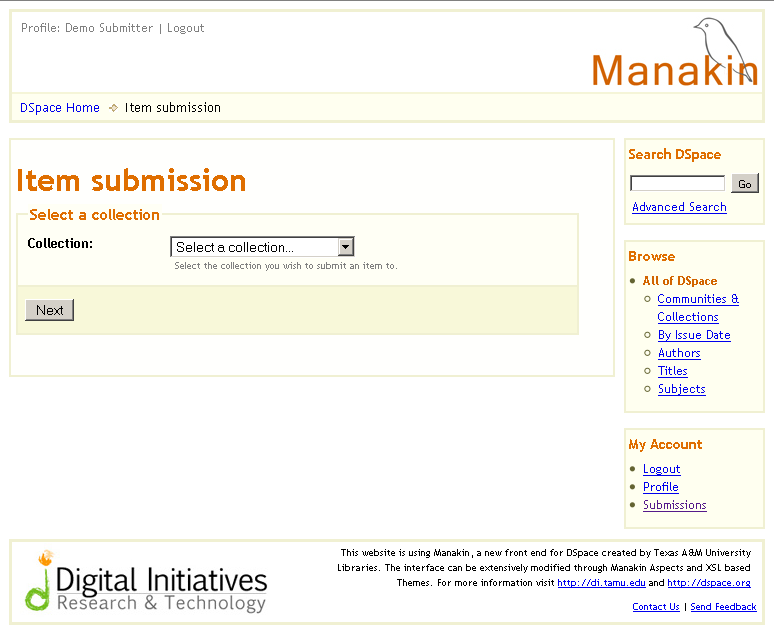Screen dimensions: 774x634
Task: Go to DSpace Home breadcrumb
Action: (x=60, y=108)
